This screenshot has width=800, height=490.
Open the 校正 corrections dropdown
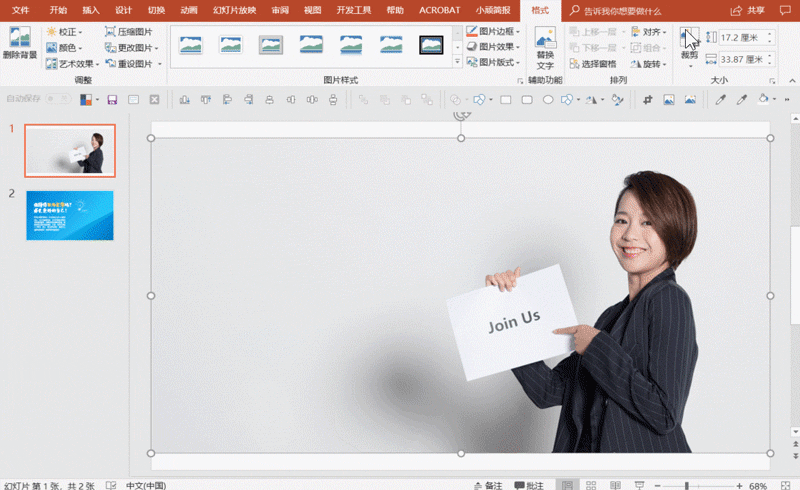point(64,32)
